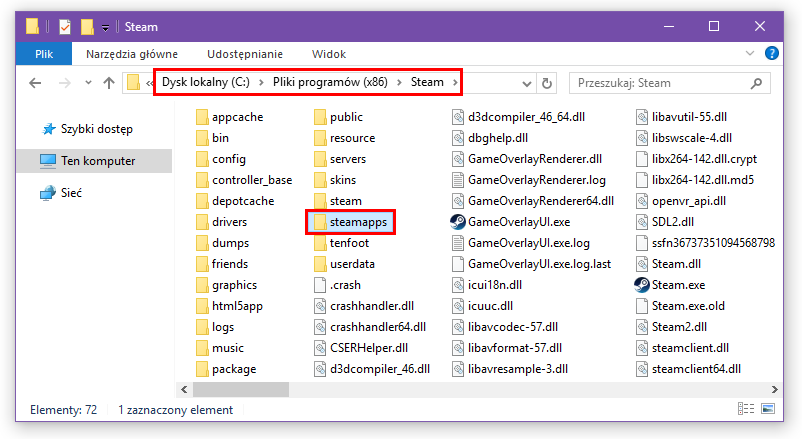
Task: Expand the ribbon with the chevron
Action: tap(752, 54)
